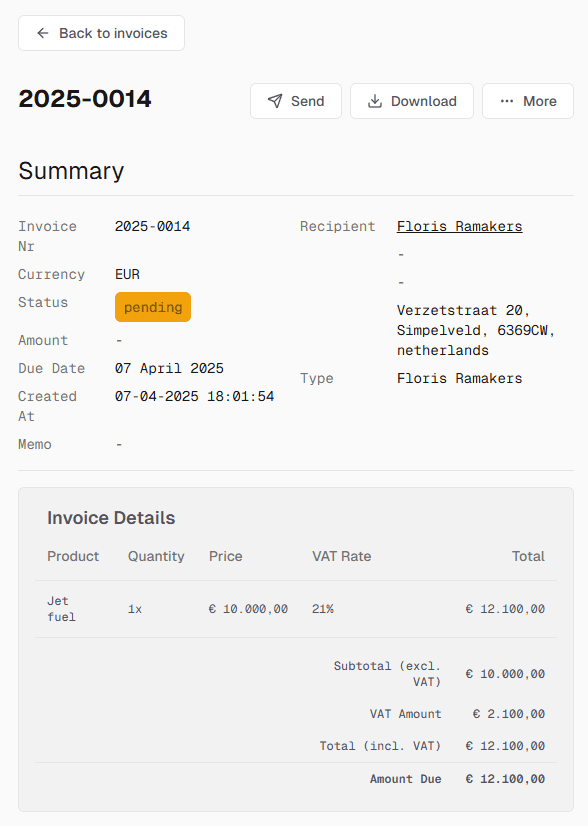Click the paper plane Send icon
Screen dimensions: 588x826
(275, 101)
